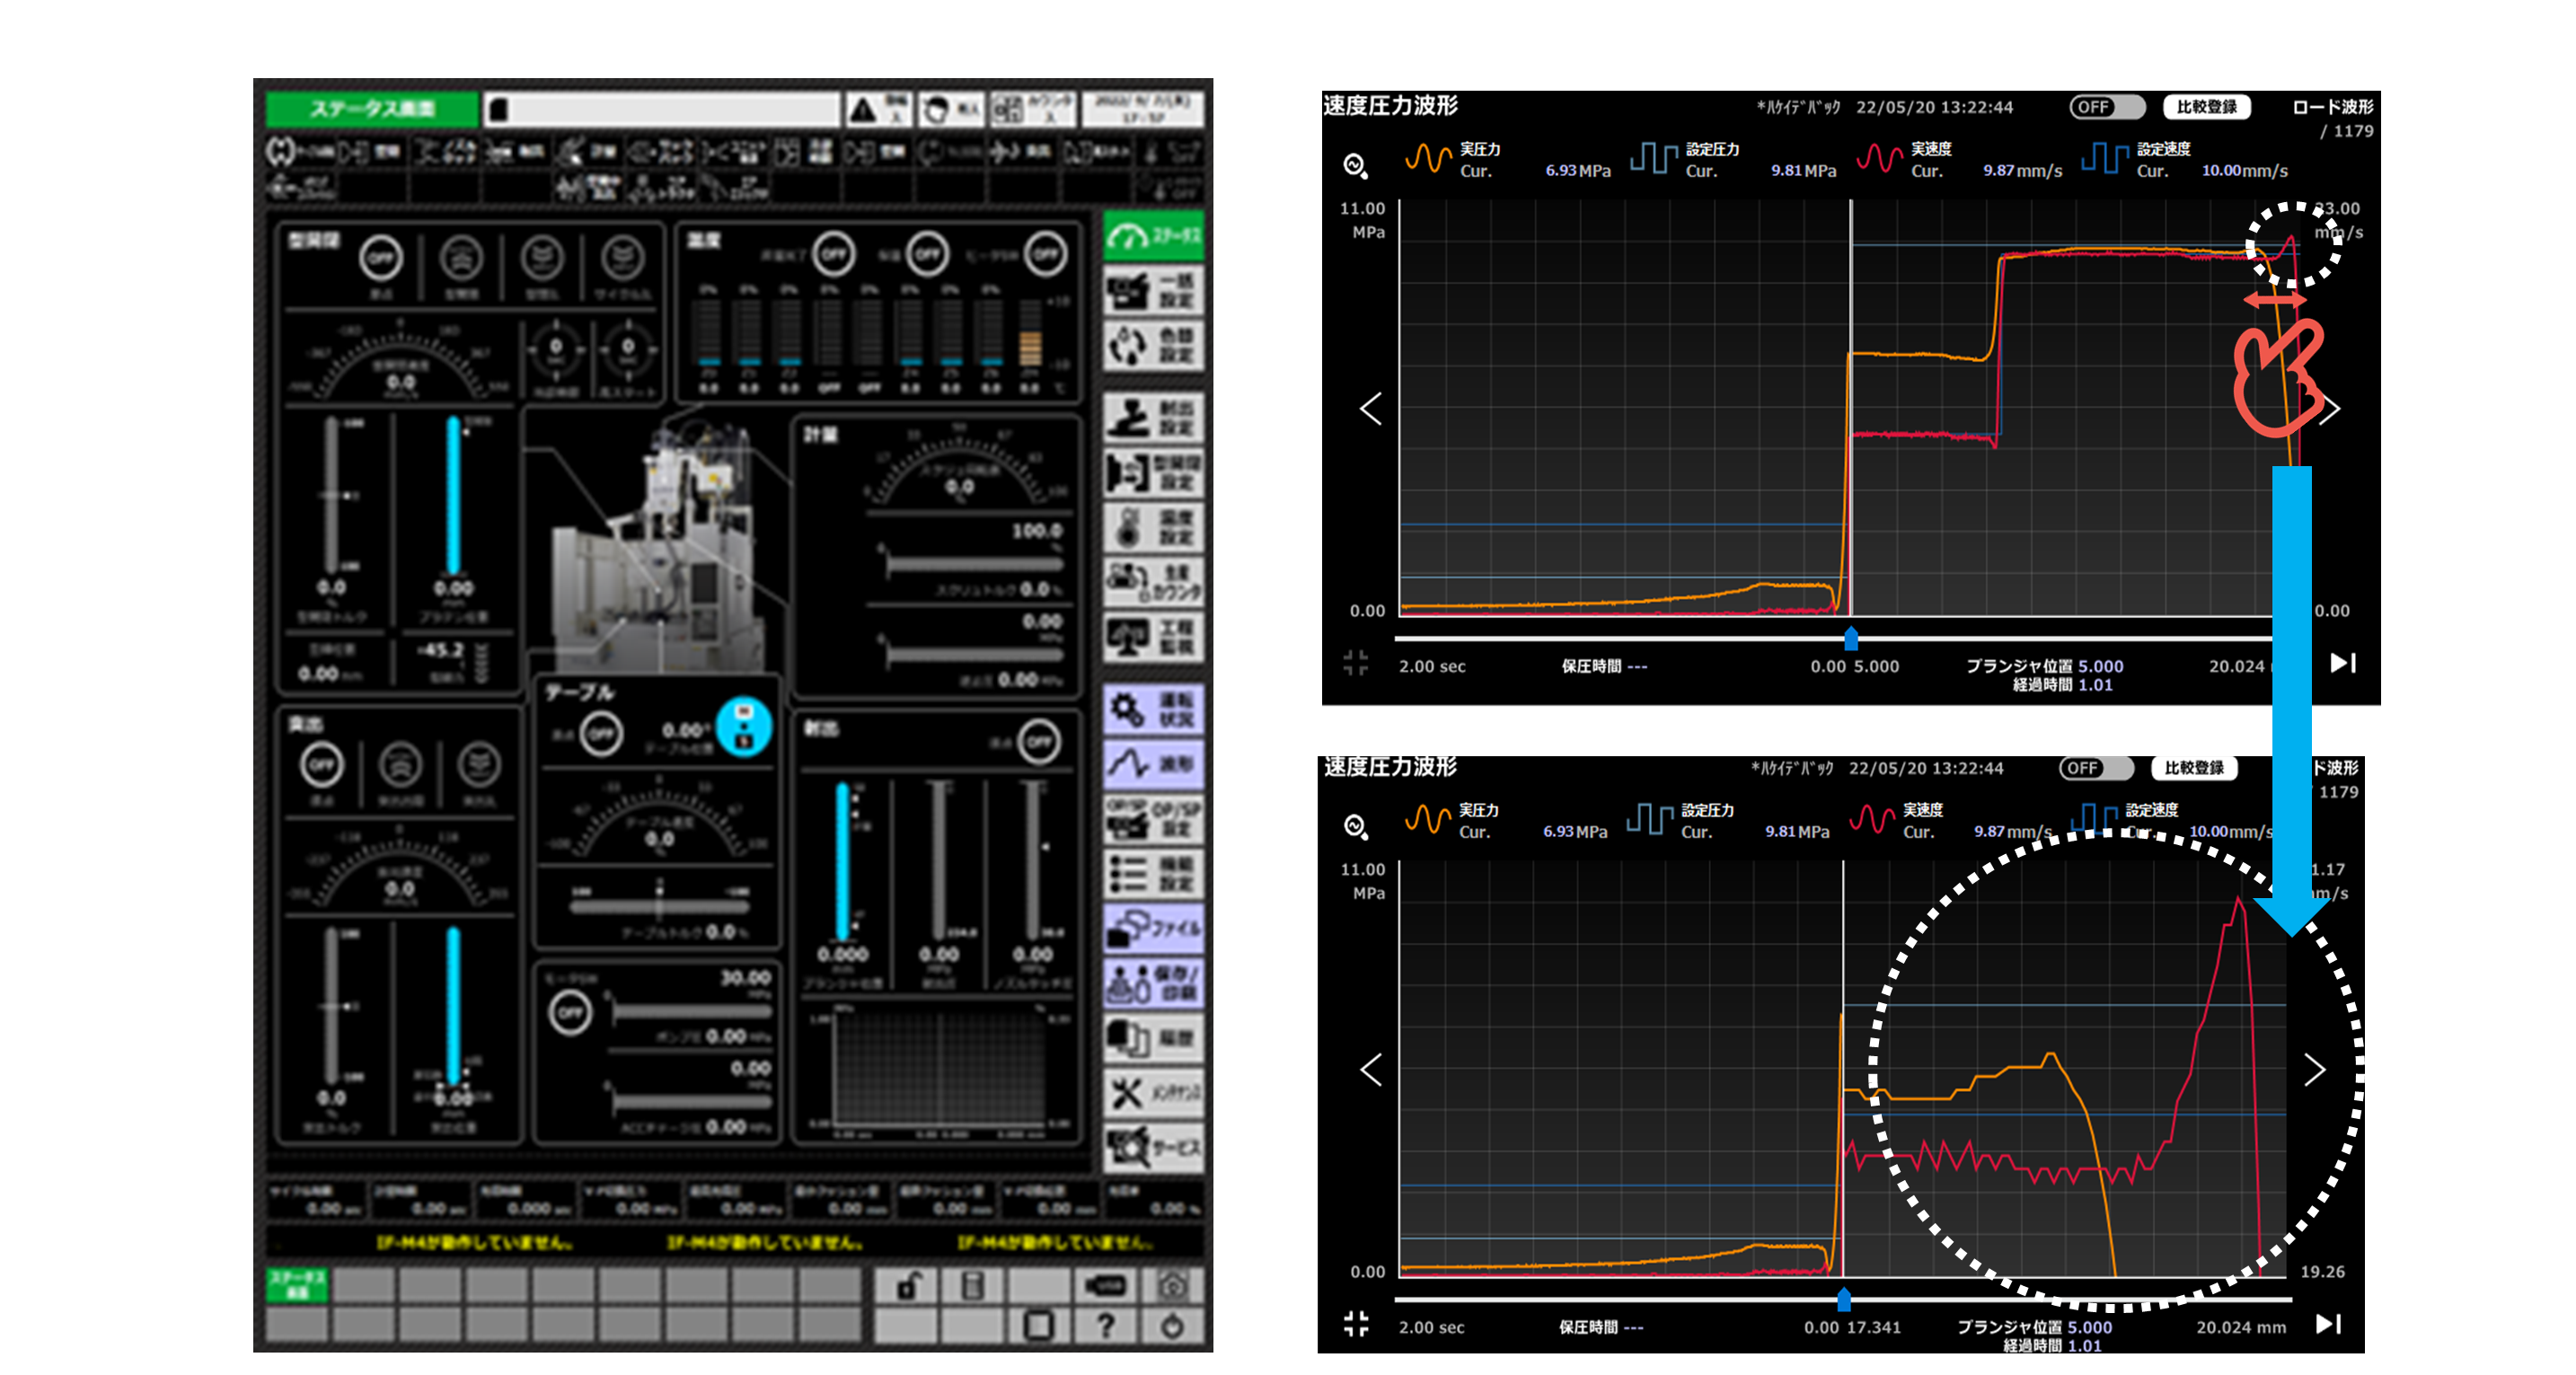Go to next waveform using upper right chevron

pos(2331,409)
